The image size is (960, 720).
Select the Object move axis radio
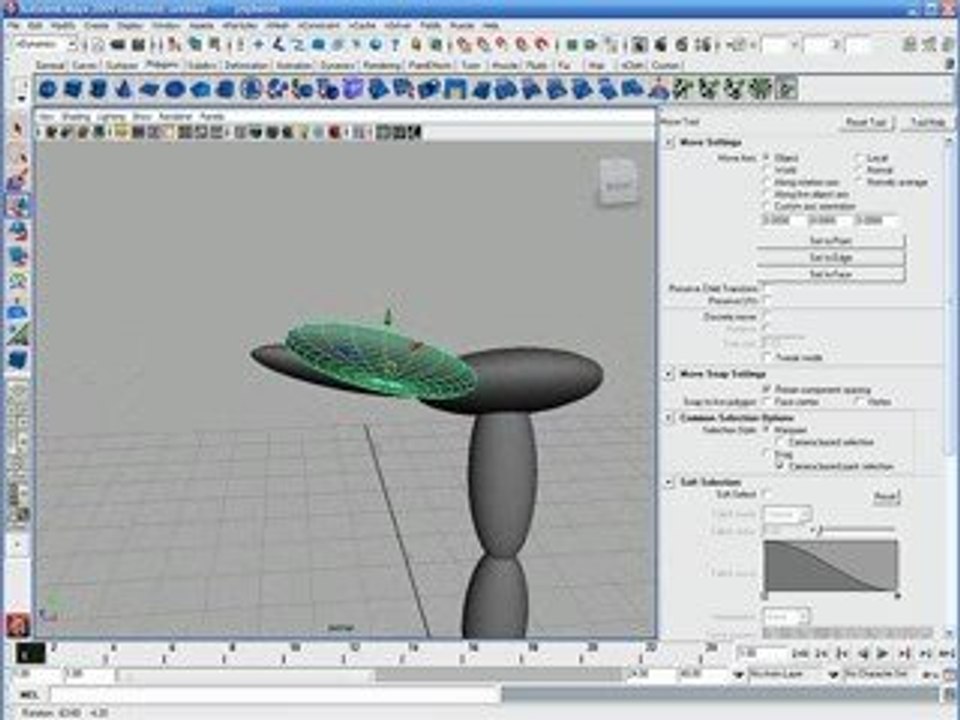point(767,158)
